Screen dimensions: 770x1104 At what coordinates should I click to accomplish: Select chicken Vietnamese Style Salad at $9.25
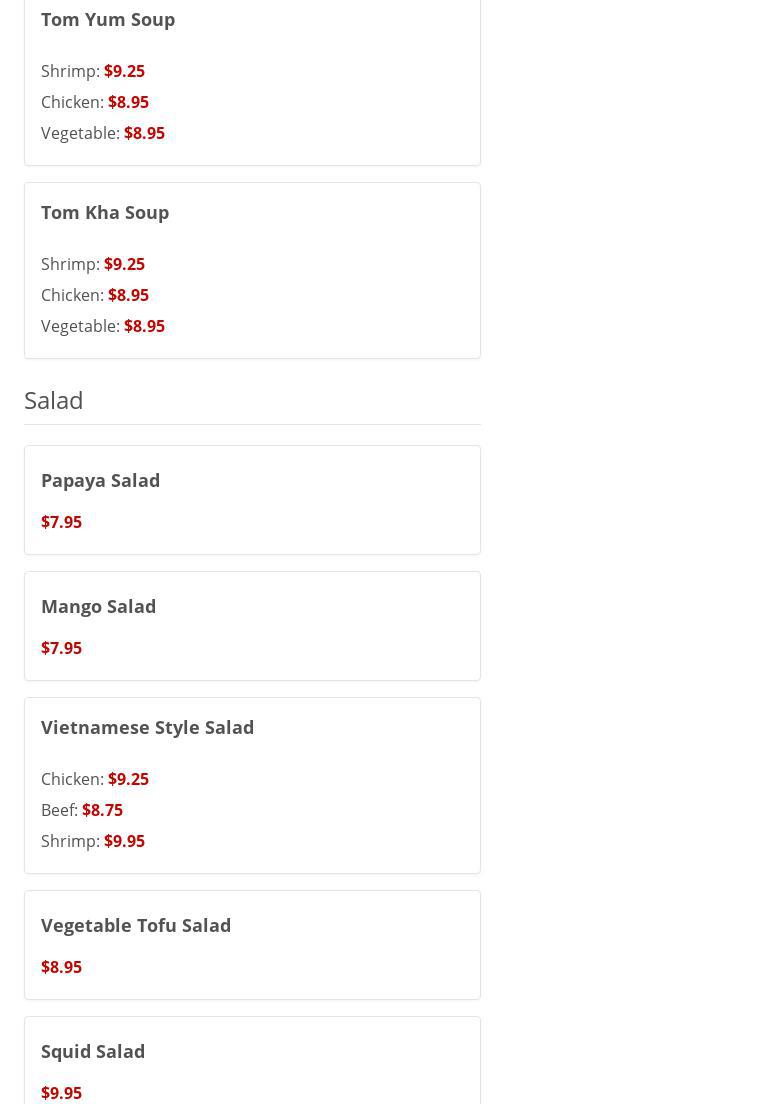(x=128, y=779)
